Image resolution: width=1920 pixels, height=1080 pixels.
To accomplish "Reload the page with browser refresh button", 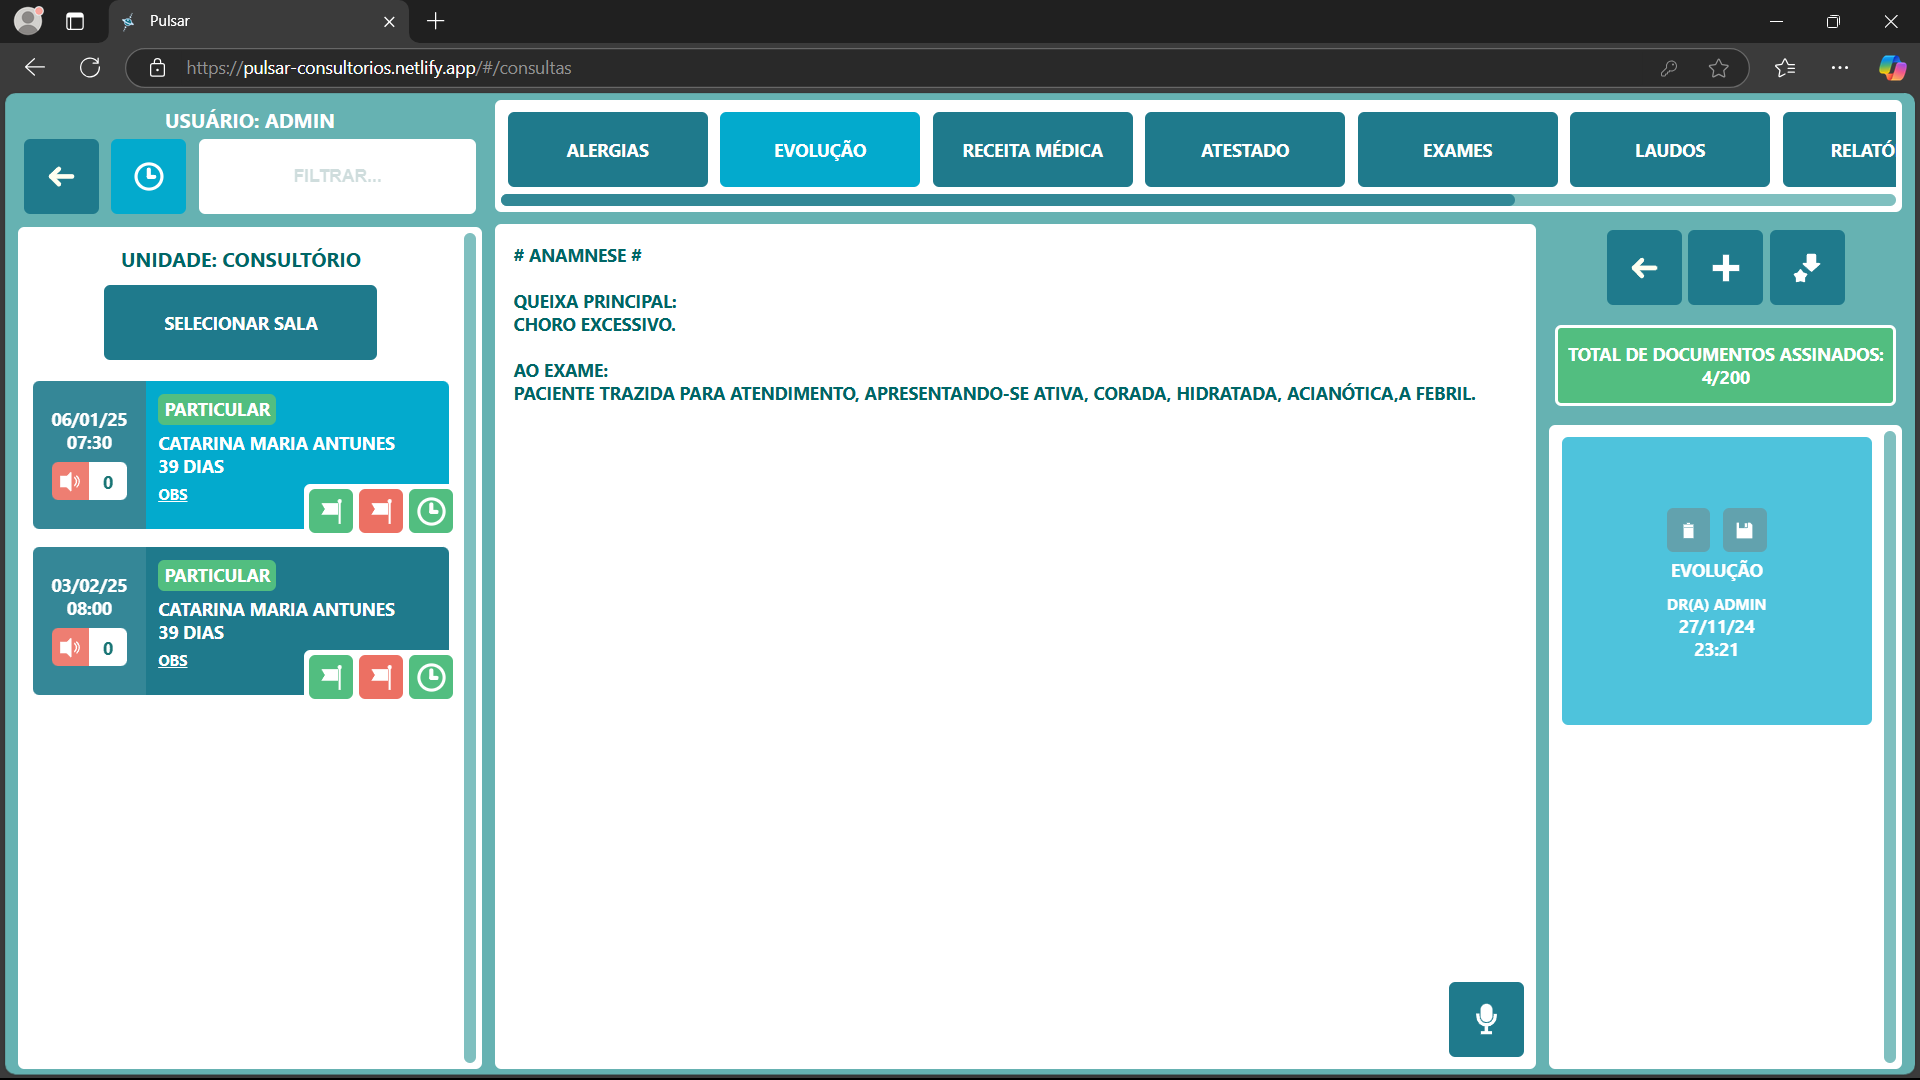I will 90,67.
